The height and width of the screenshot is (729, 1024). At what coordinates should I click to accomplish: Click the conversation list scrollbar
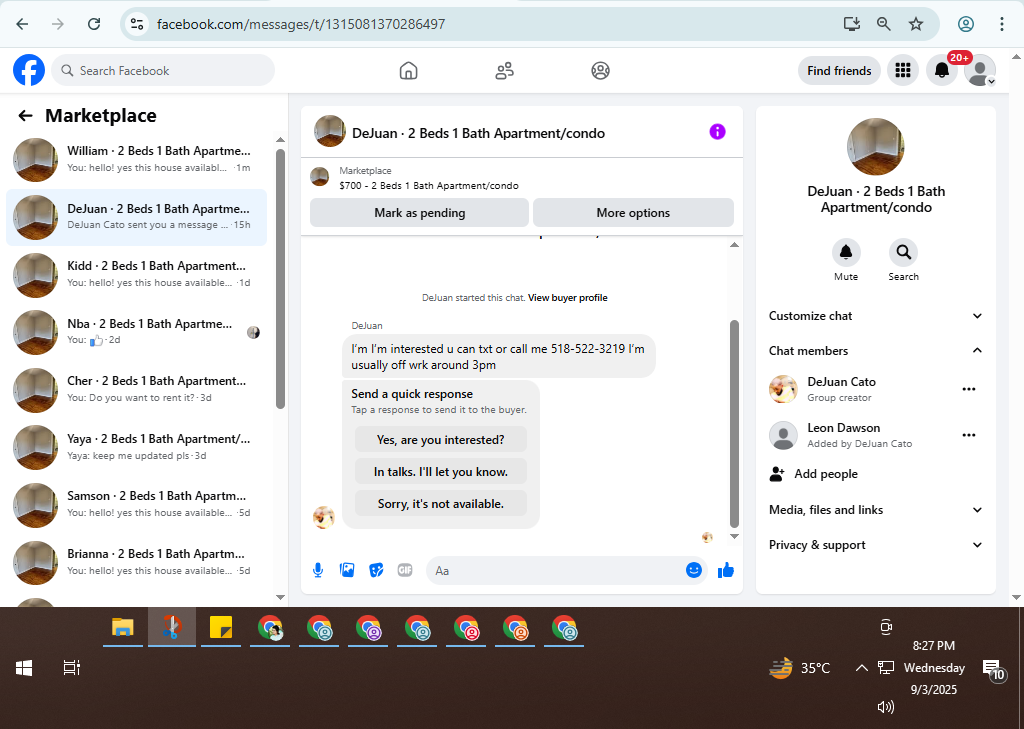click(x=280, y=279)
